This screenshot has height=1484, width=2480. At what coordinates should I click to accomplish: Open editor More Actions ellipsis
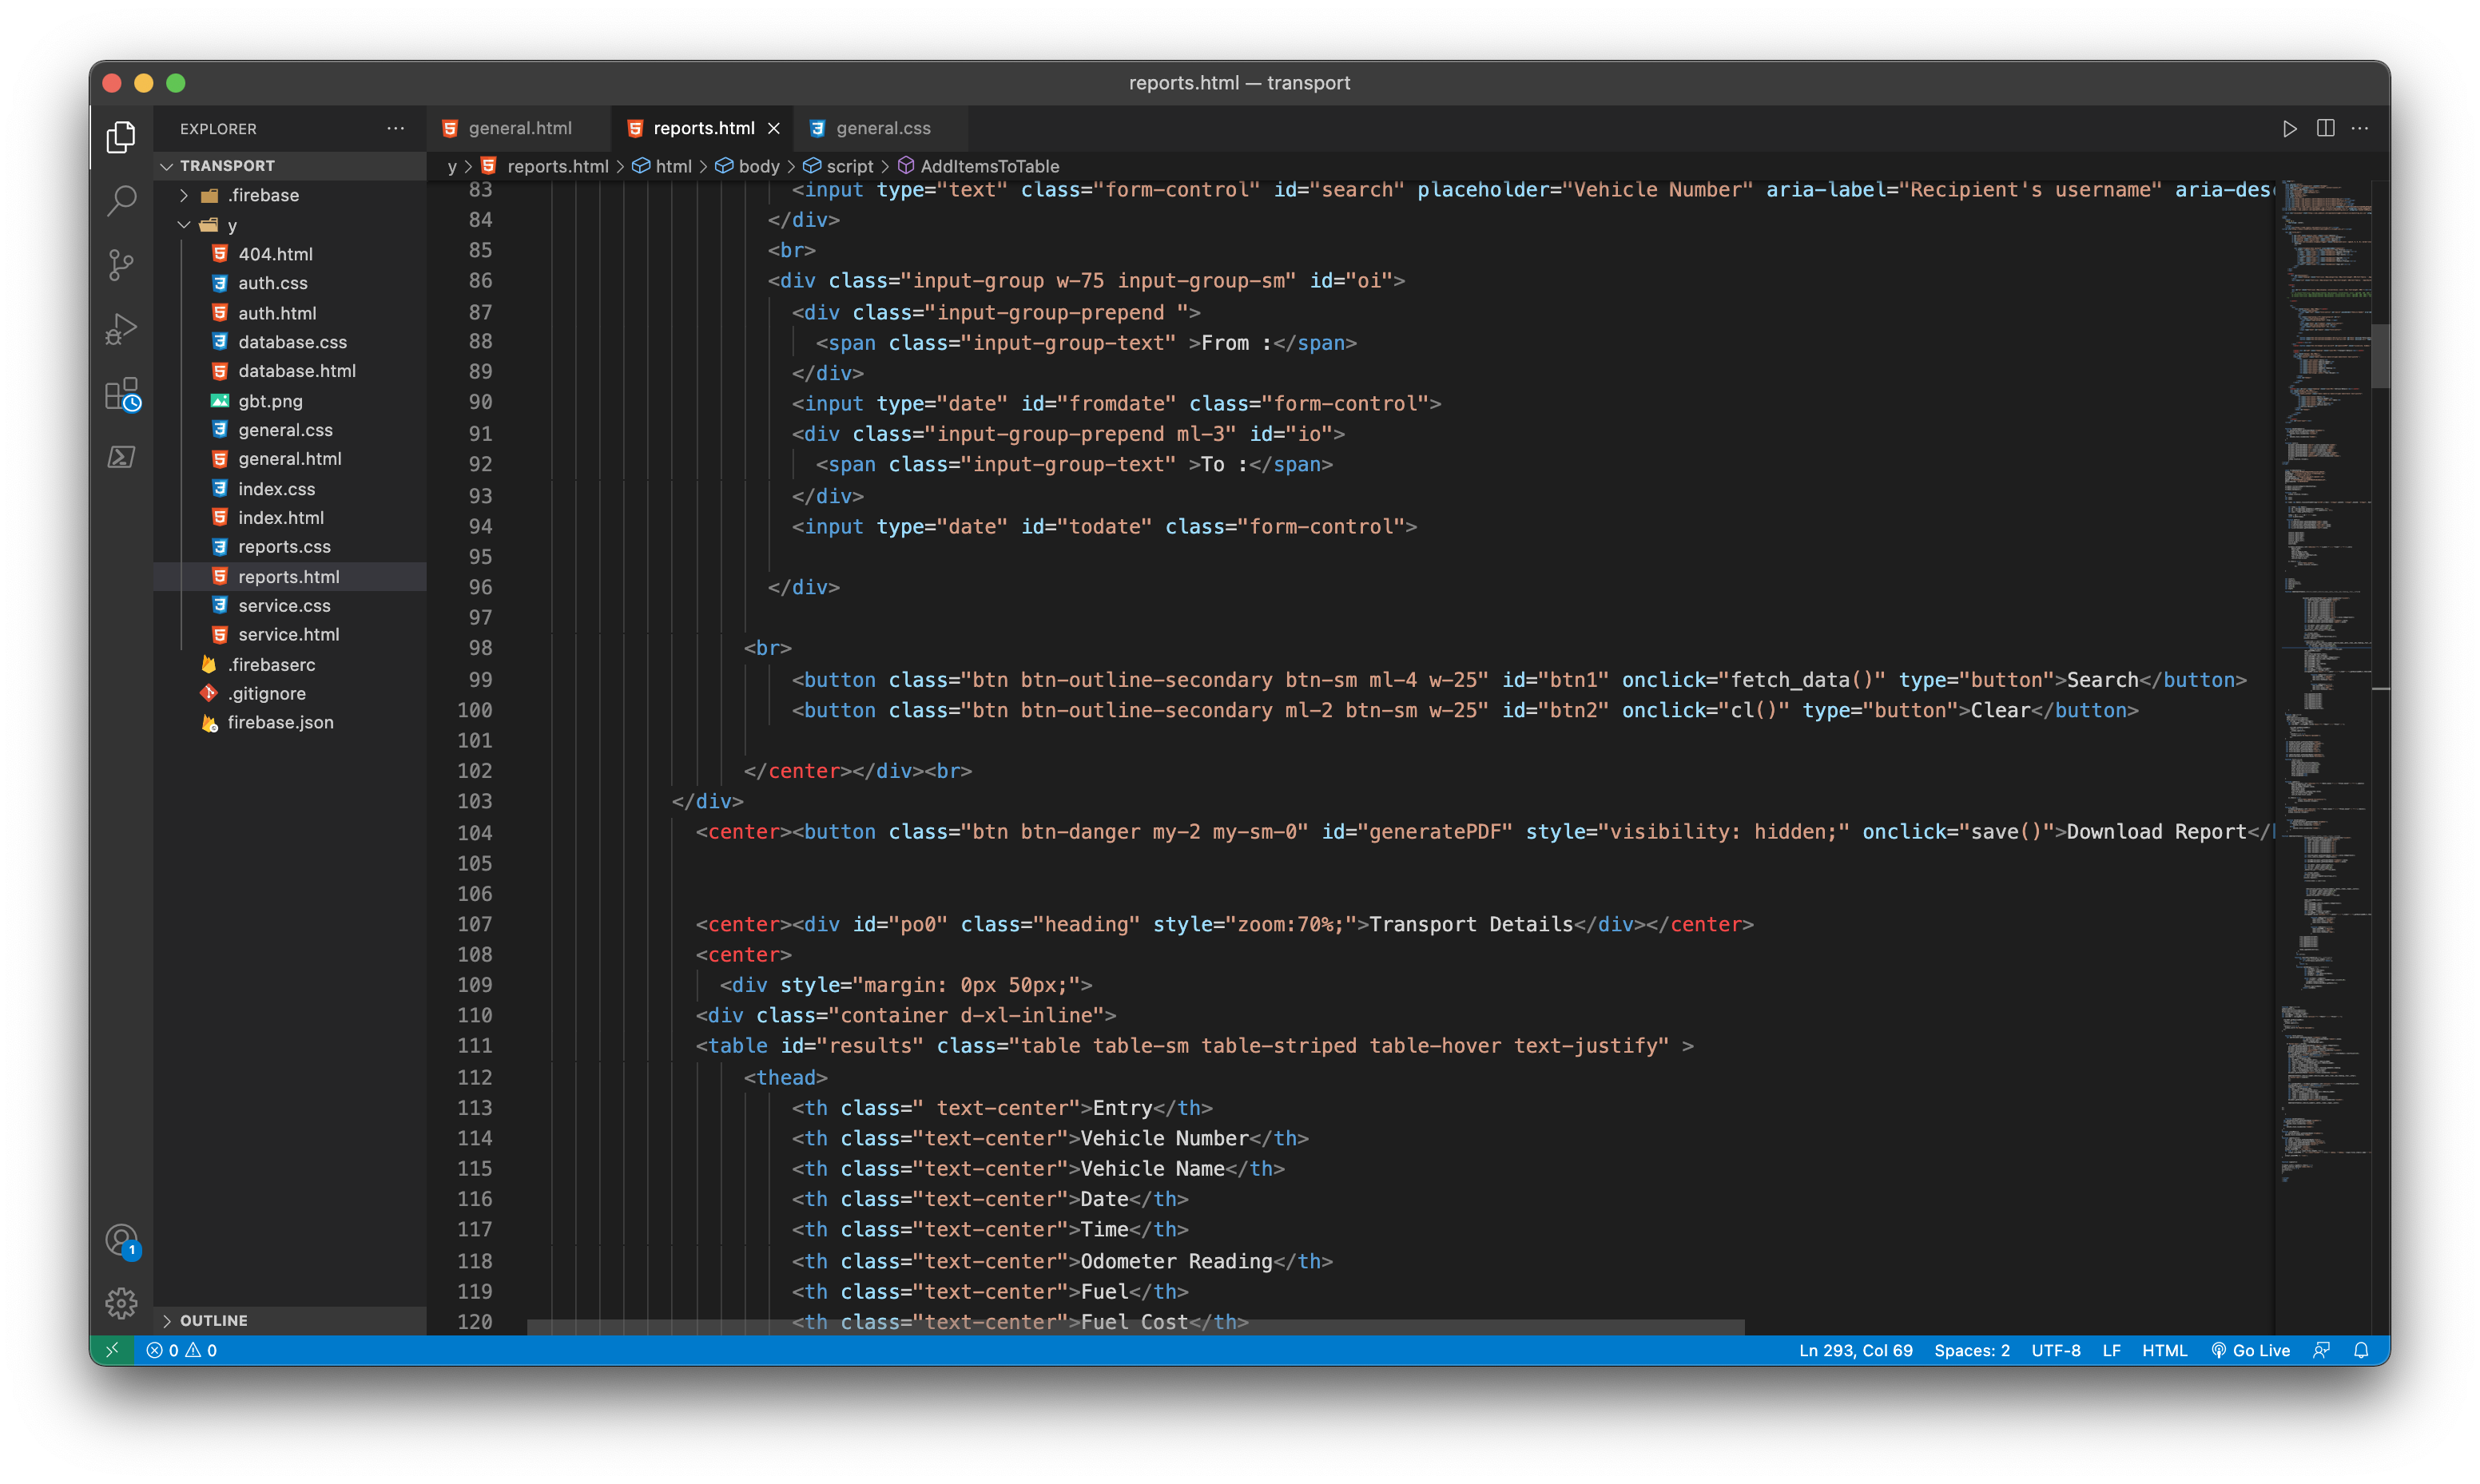pos(2360,128)
